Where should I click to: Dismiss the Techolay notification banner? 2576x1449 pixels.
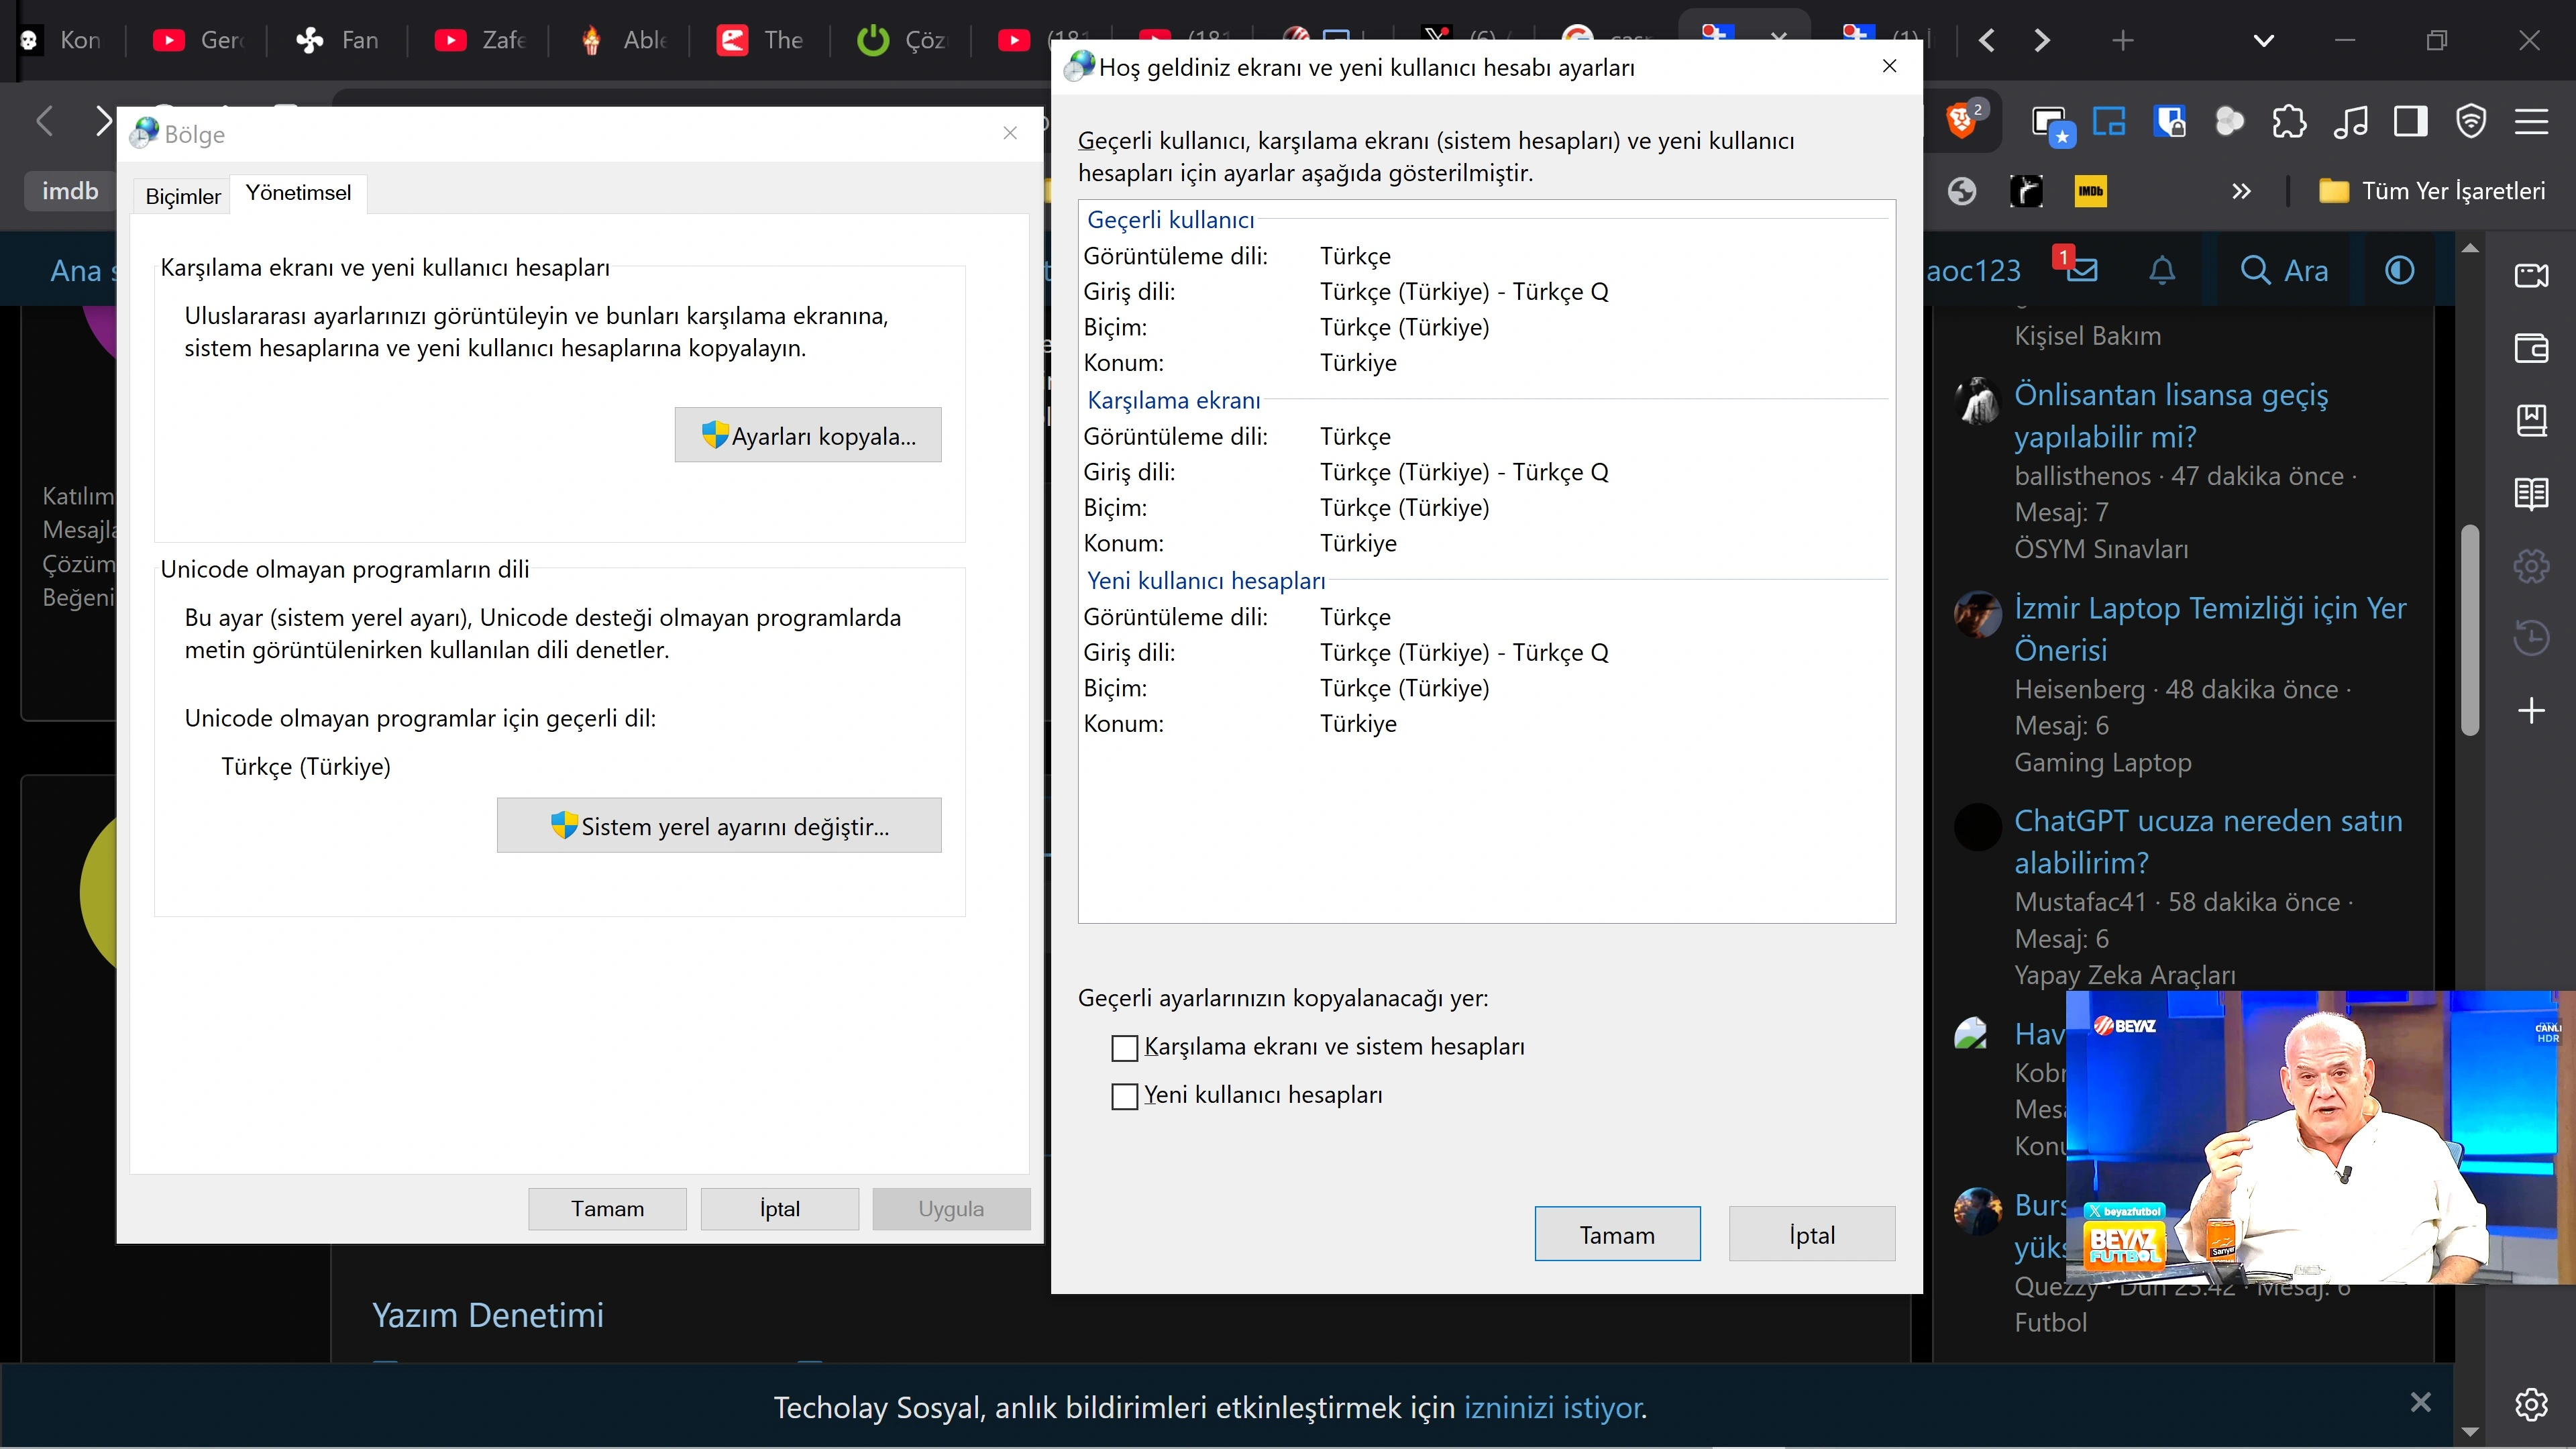point(2420,1402)
